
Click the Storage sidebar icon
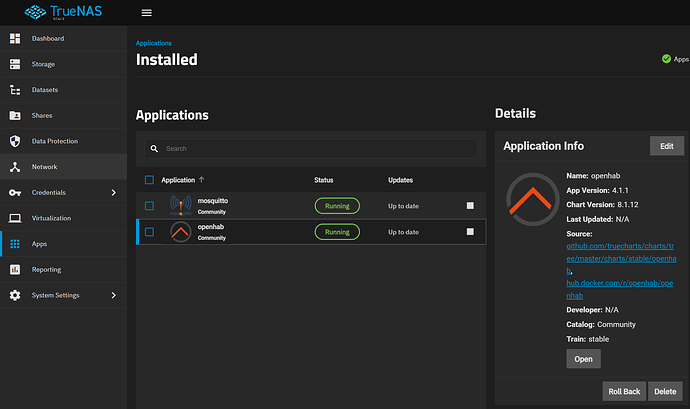click(x=15, y=64)
